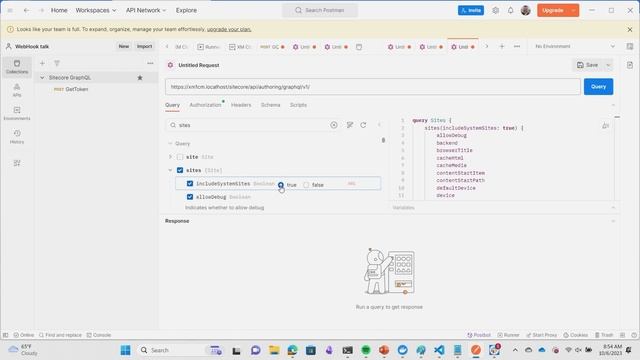This screenshot has width=640, height=360.
Task: Clear the sites schema search field
Action: (x=334, y=125)
